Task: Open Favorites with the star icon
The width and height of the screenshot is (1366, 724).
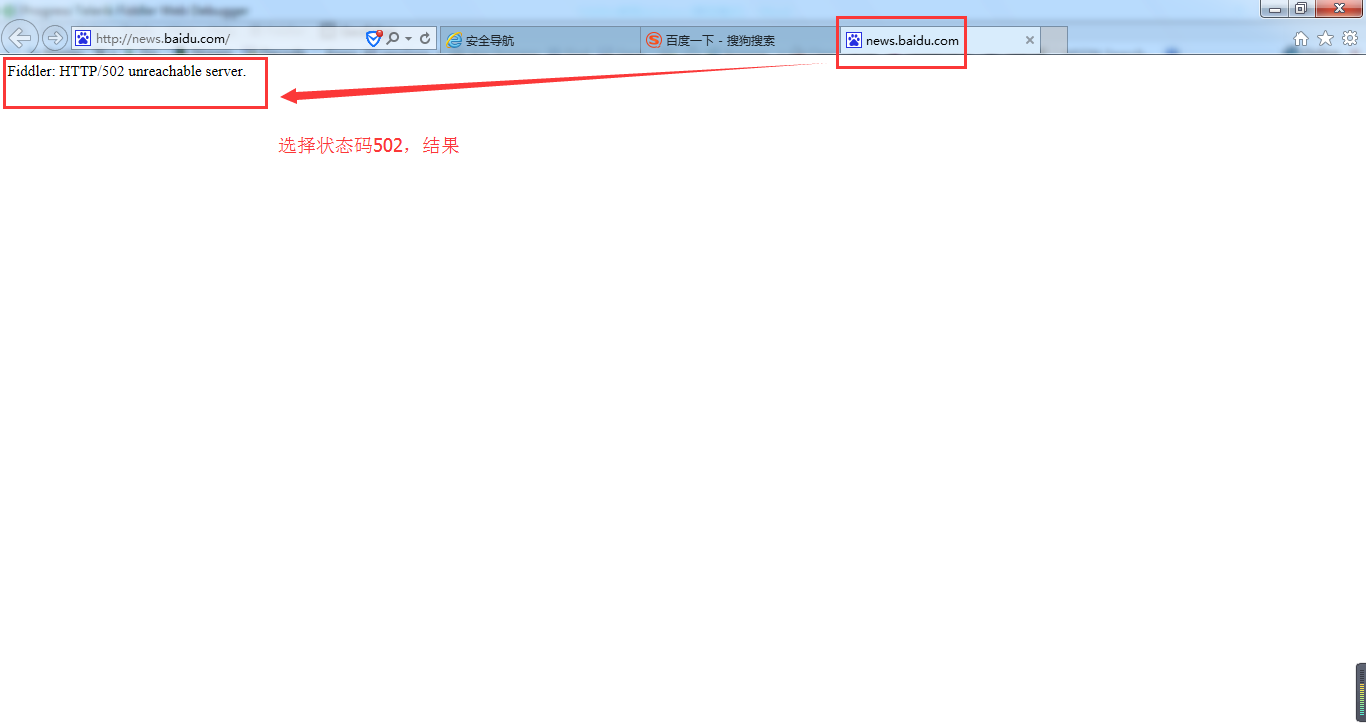Action: (1325, 39)
